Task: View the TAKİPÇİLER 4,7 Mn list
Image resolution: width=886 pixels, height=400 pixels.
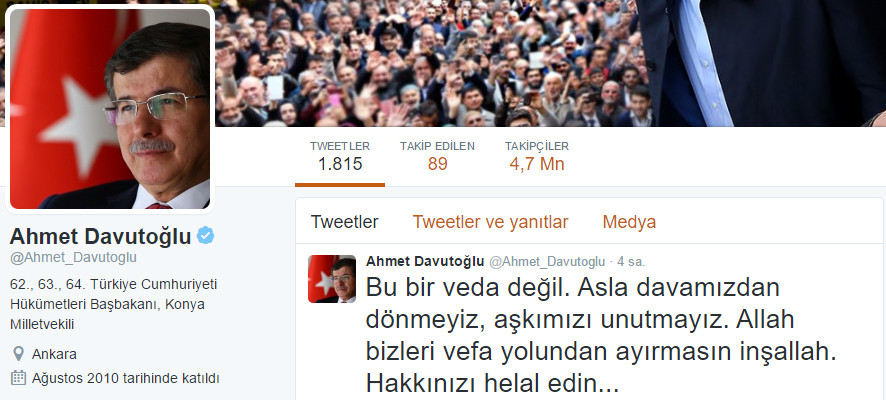Action: pos(537,156)
